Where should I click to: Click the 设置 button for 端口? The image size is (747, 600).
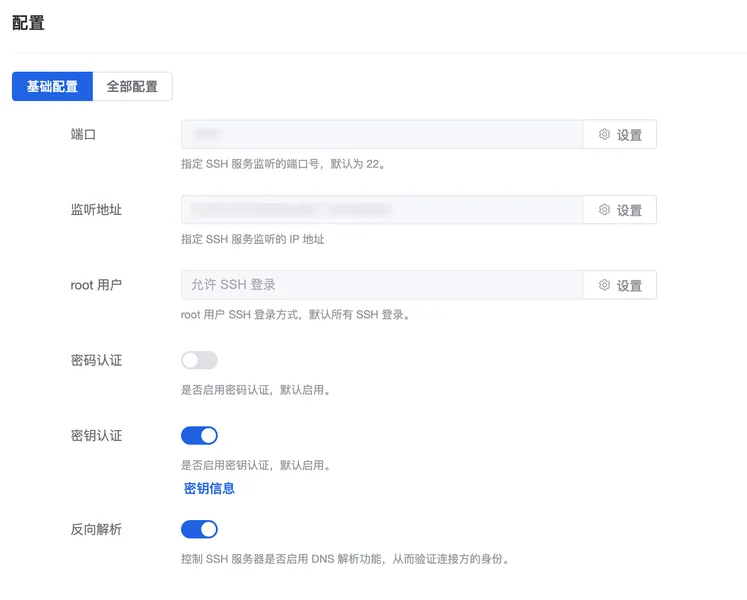[x=620, y=134]
